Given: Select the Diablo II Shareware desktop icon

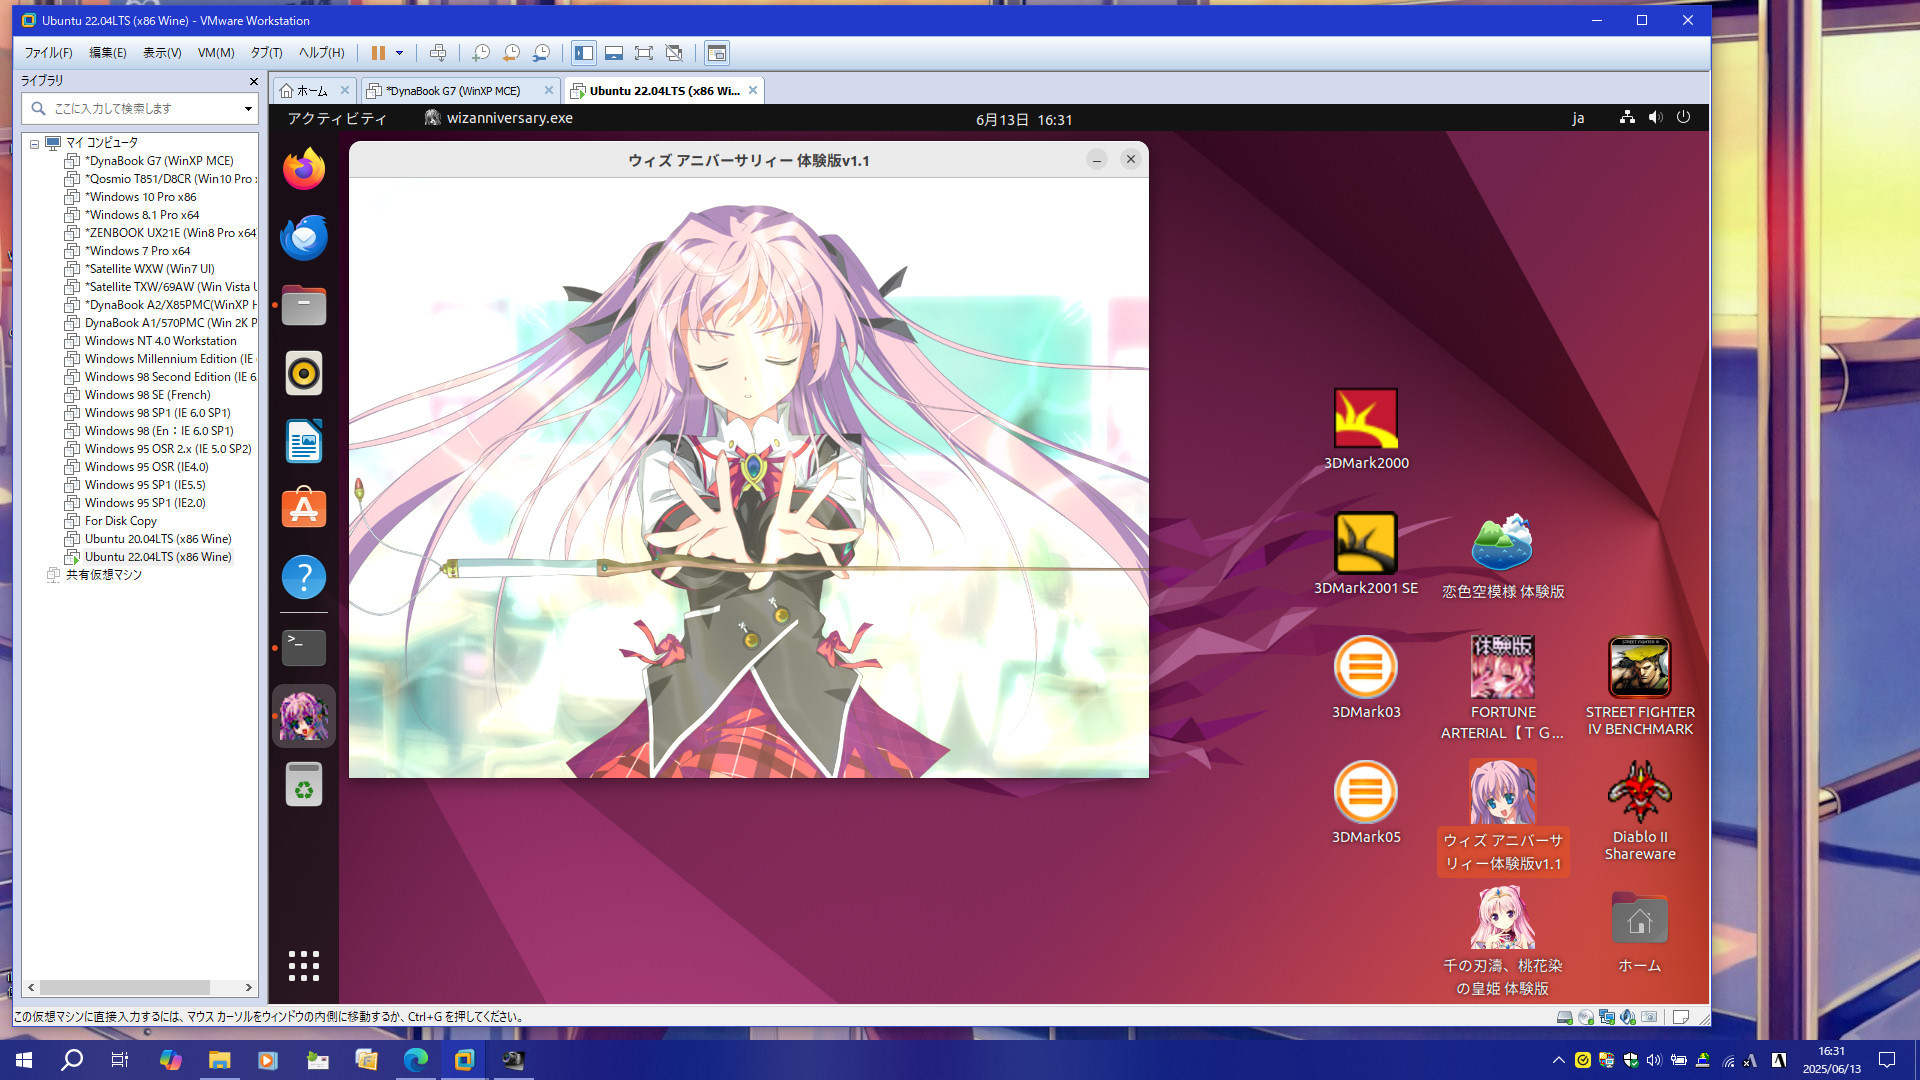Looking at the screenshot, I should pos(1640,811).
